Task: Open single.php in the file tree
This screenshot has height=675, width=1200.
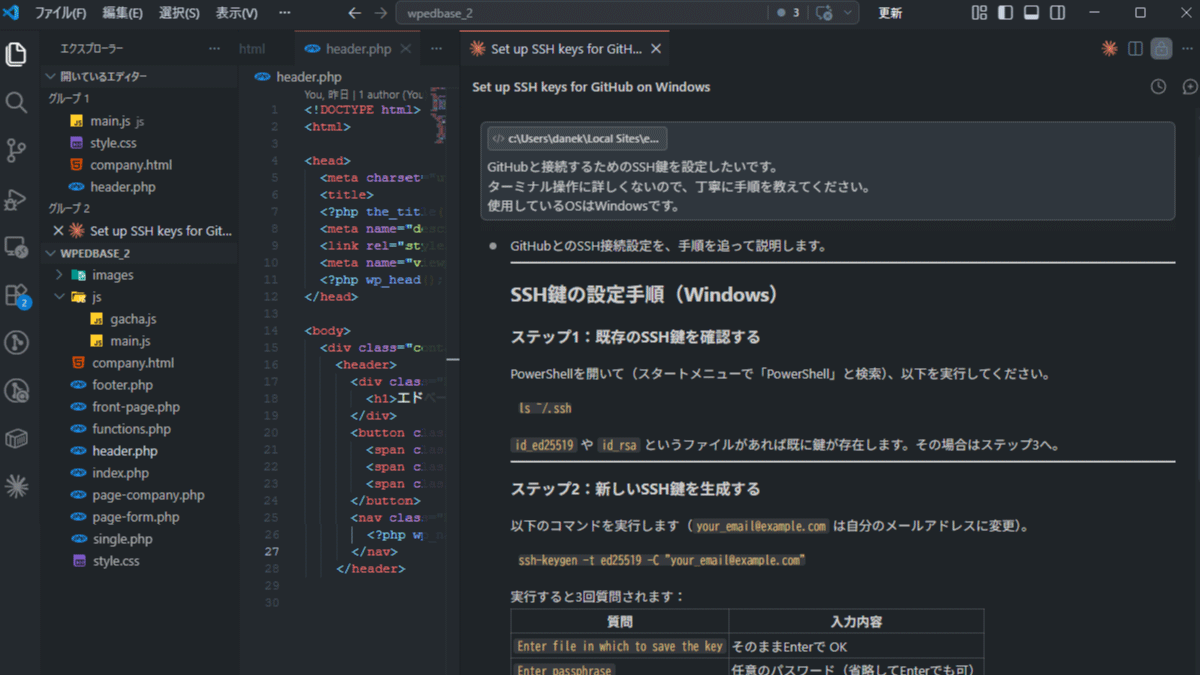Action: [139, 539]
